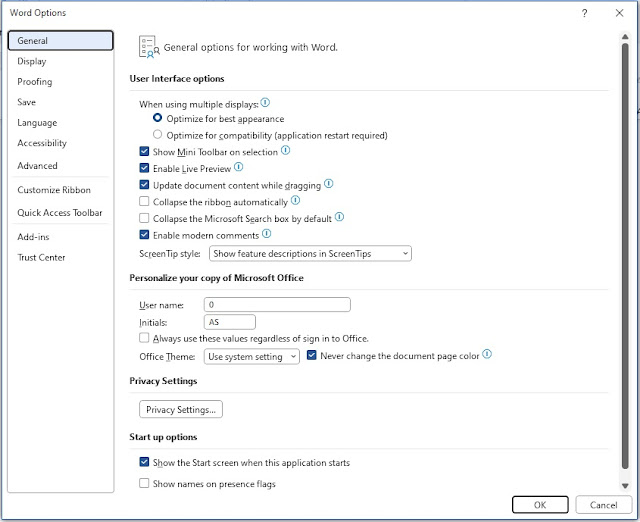Image resolution: width=640 pixels, height=522 pixels.
Task: Toggle Enable Live Preview checkbox
Action: (x=144, y=168)
